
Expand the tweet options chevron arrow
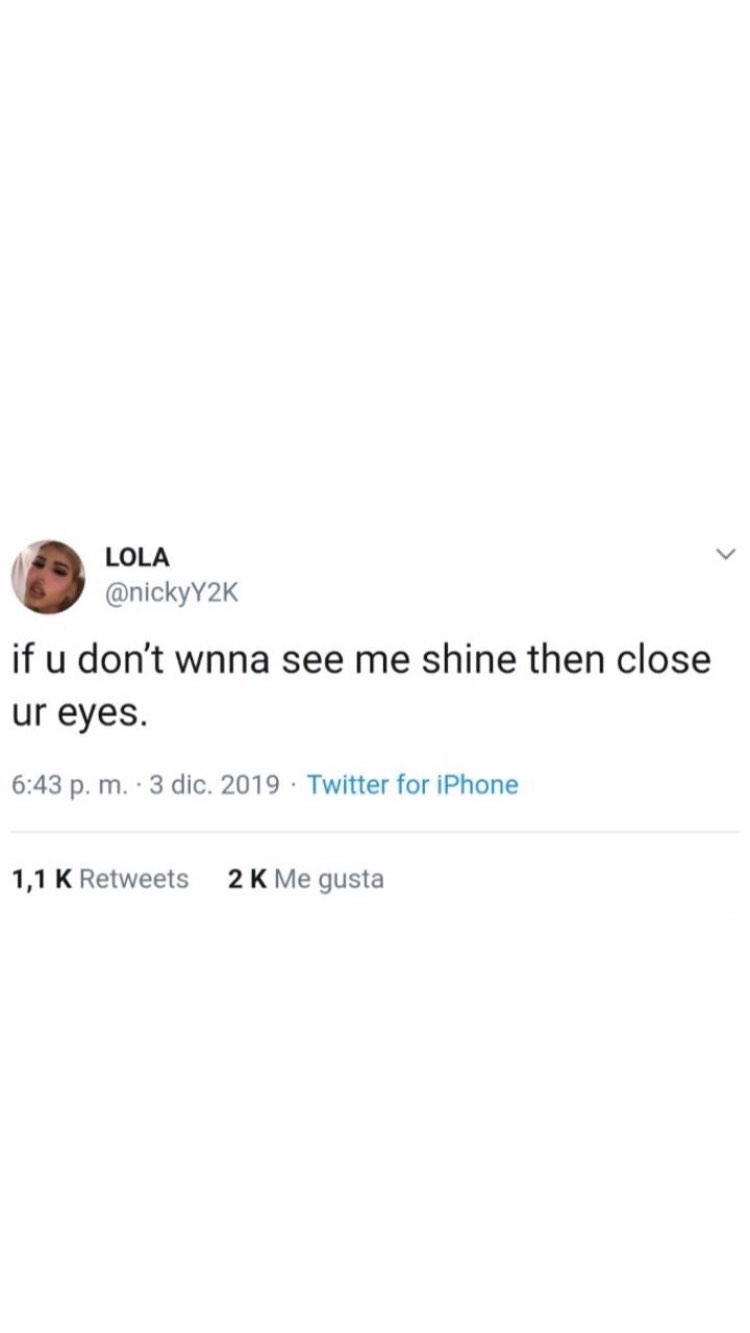click(727, 553)
